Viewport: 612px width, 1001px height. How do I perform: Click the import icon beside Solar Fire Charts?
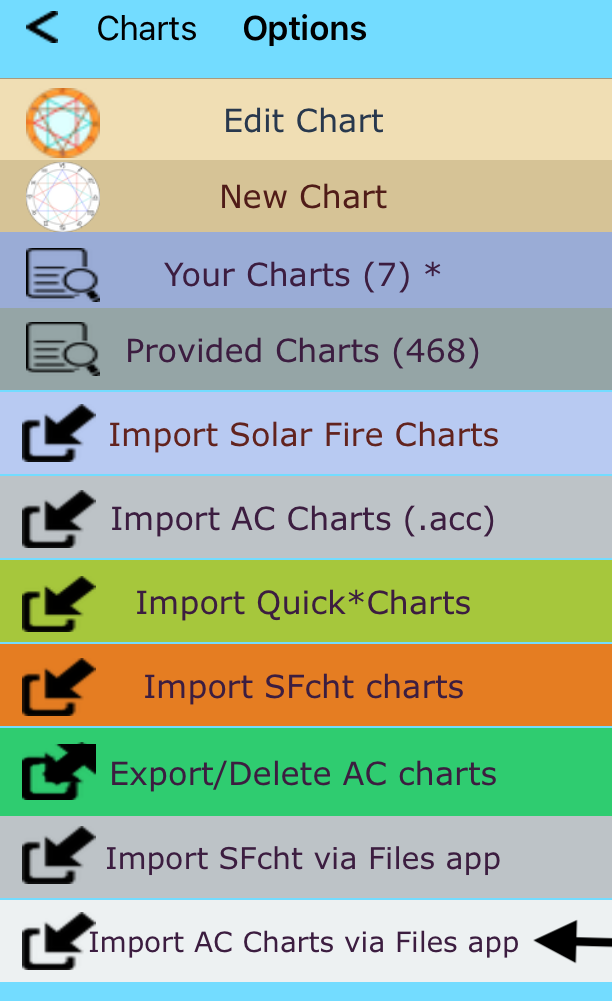coord(58,435)
